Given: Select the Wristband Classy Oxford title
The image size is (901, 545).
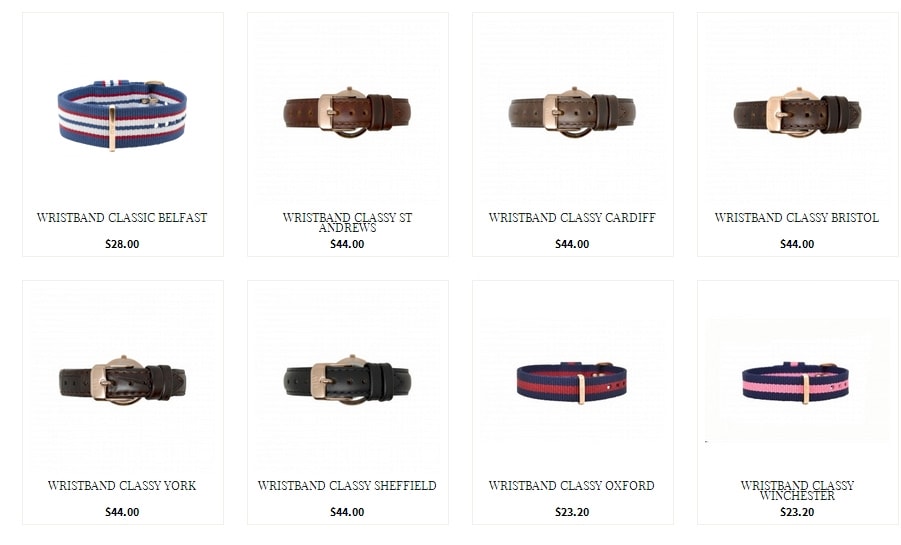Looking at the screenshot, I should [x=572, y=486].
